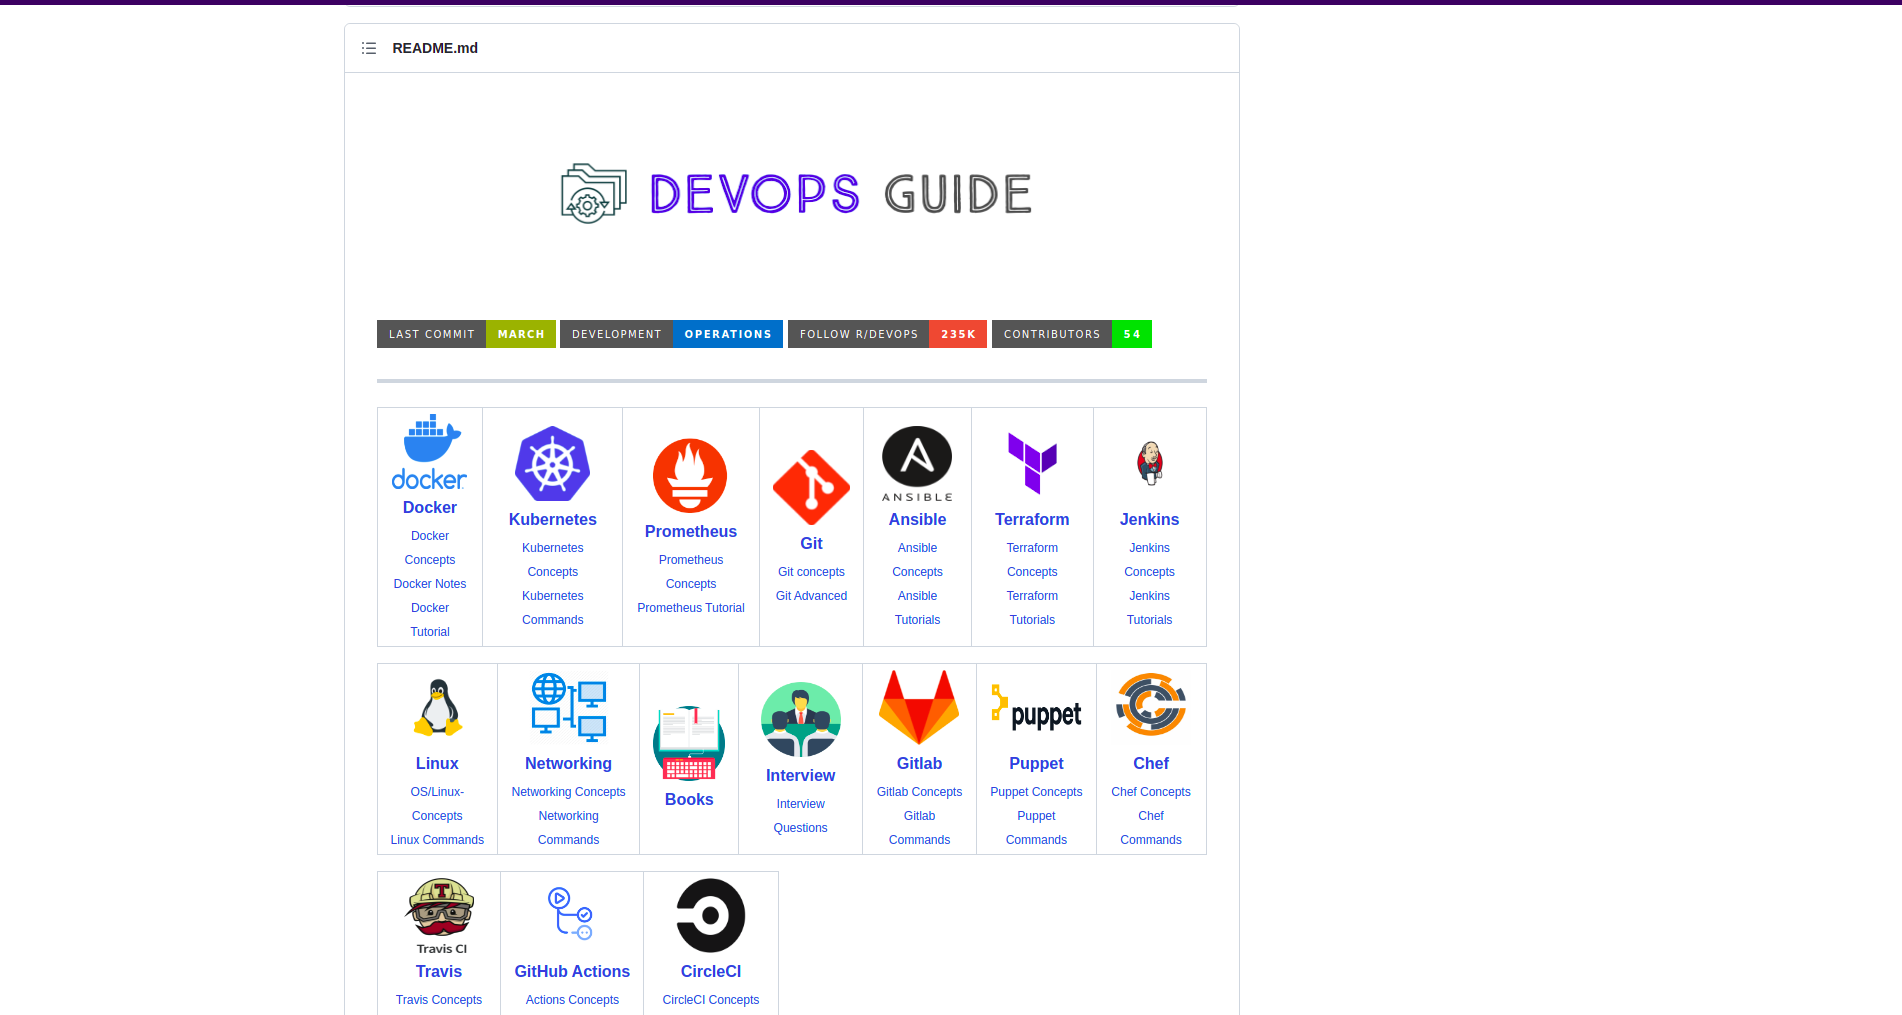
Task: Open the Kubernetes heading link
Action: click(553, 520)
